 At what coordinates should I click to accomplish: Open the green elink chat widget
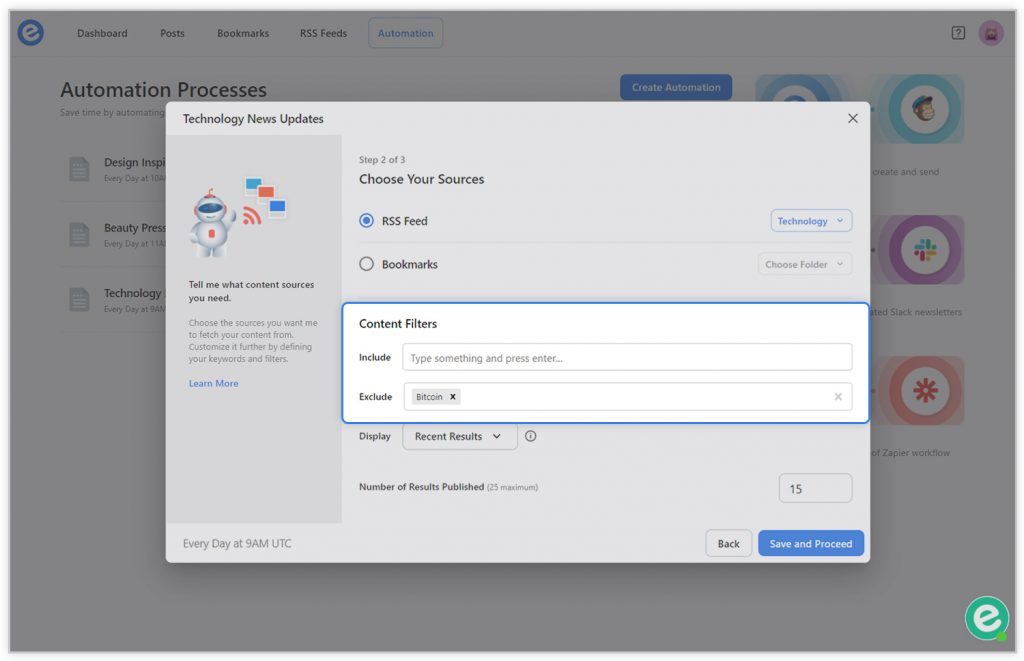click(x=986, y=618)
